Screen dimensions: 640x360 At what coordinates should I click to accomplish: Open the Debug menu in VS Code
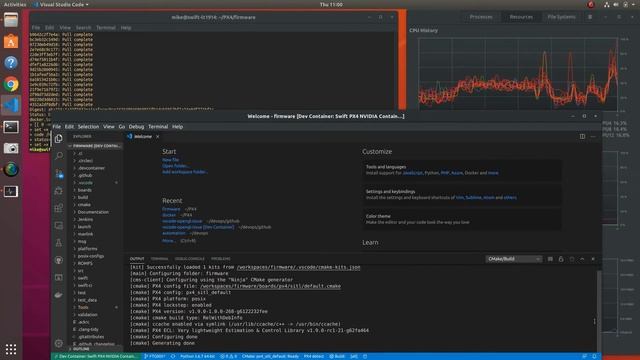(x=136, y=127)
